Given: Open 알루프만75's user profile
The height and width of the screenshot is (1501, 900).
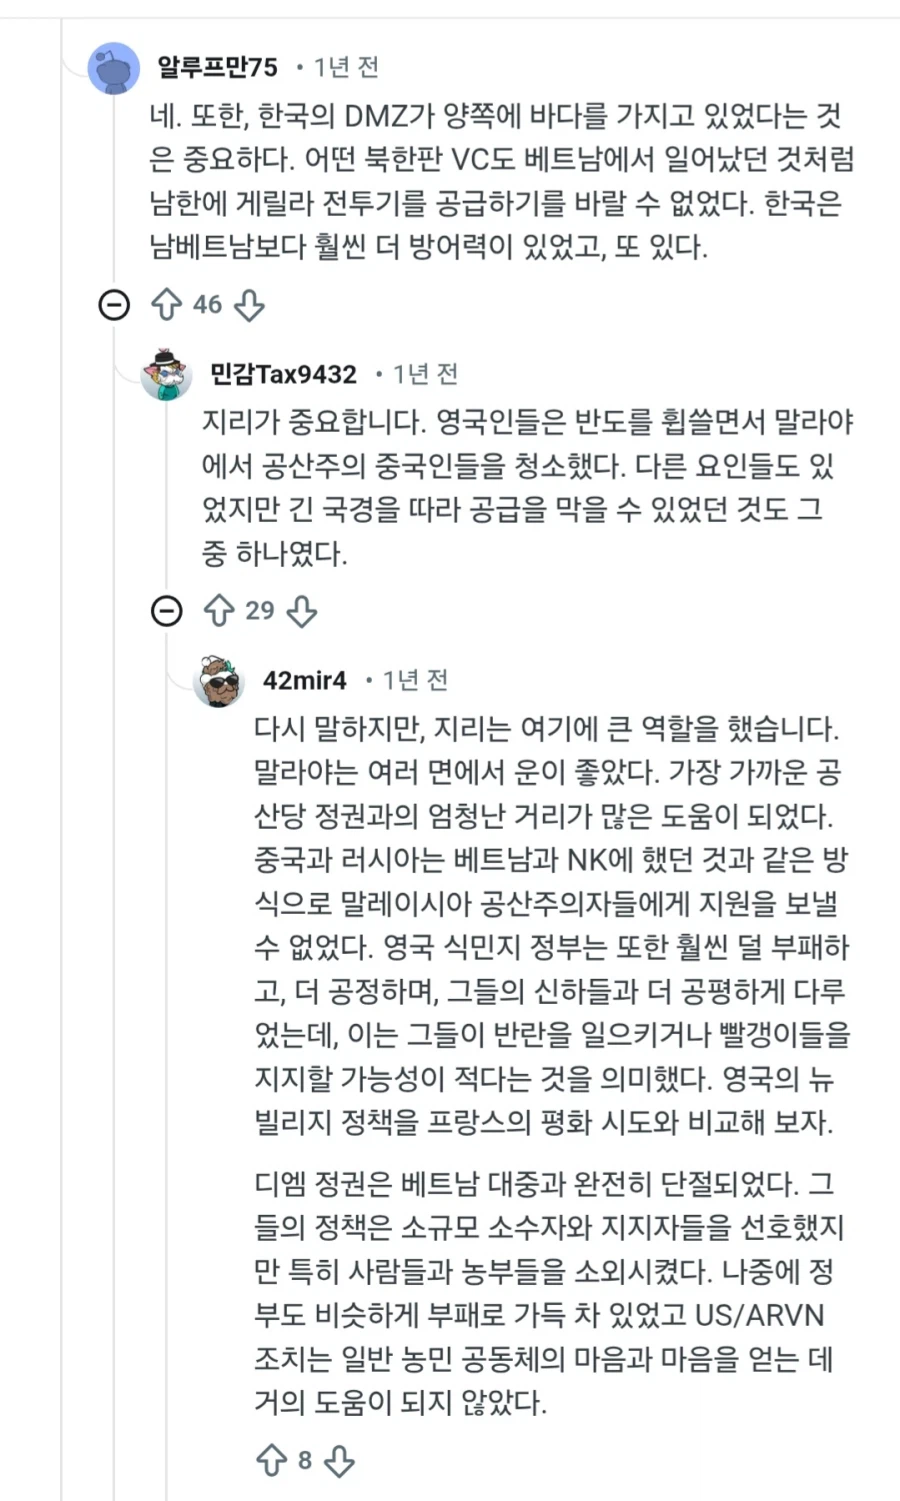Looking at the screenshot, I should point(216,66).
